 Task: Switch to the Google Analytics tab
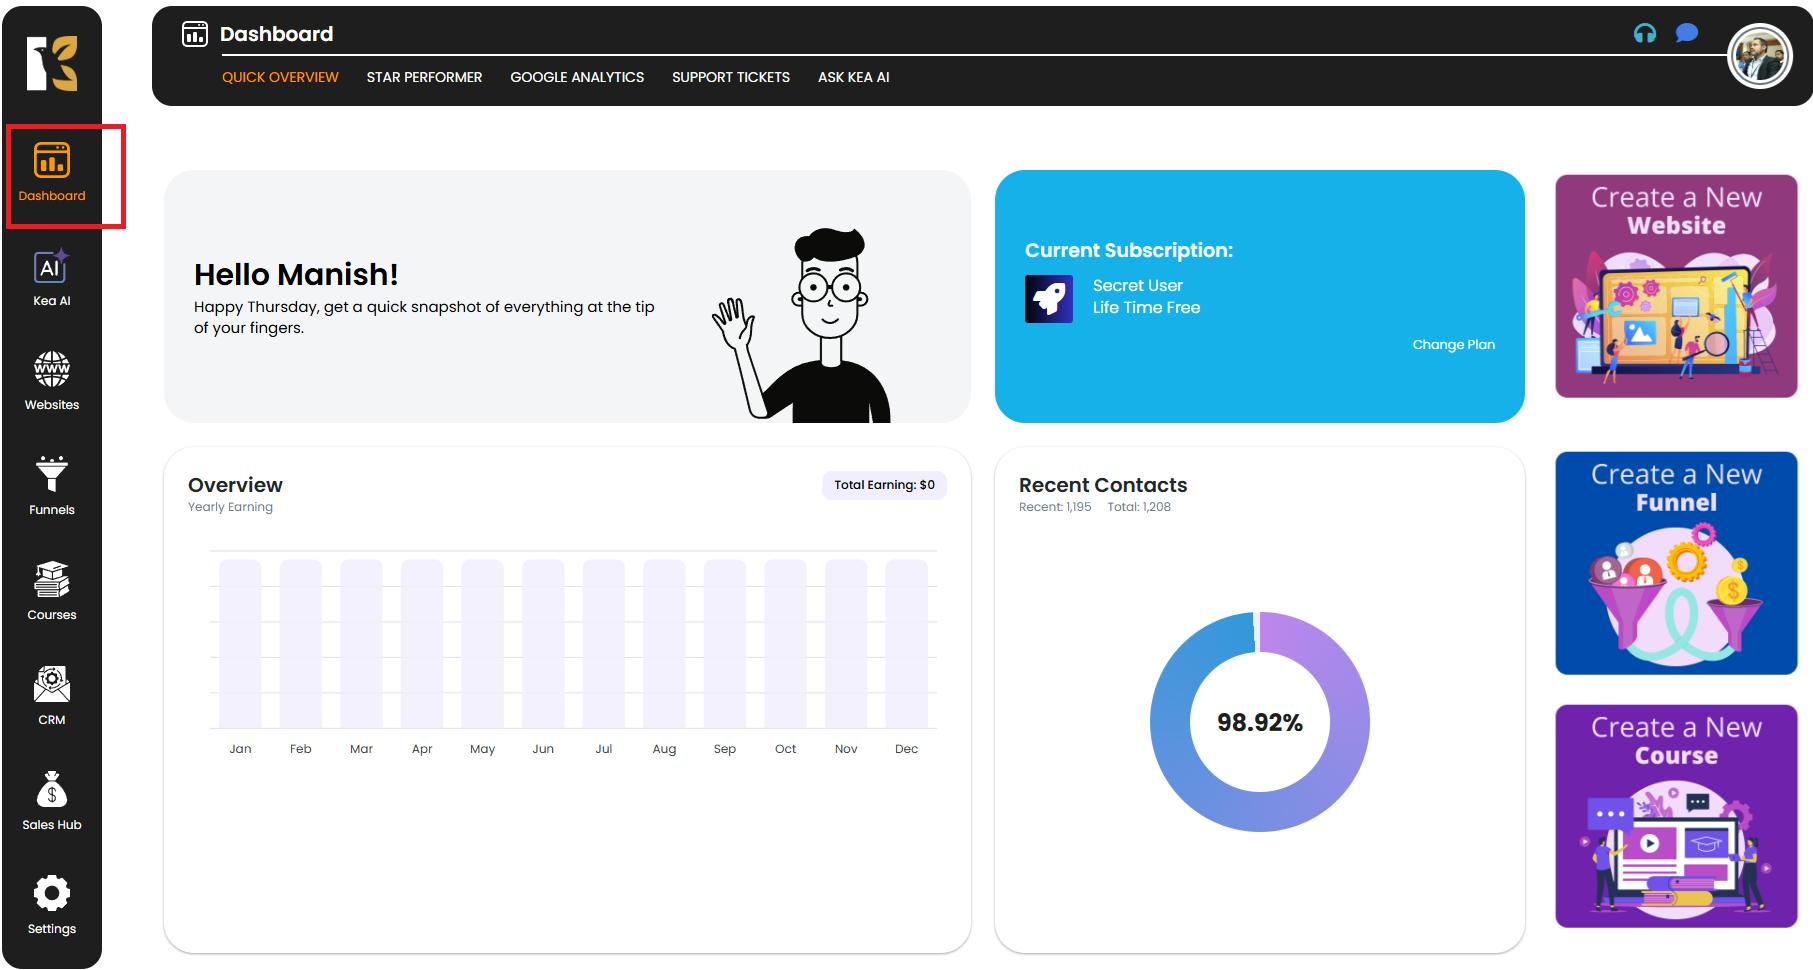click(x=577, y=77)
